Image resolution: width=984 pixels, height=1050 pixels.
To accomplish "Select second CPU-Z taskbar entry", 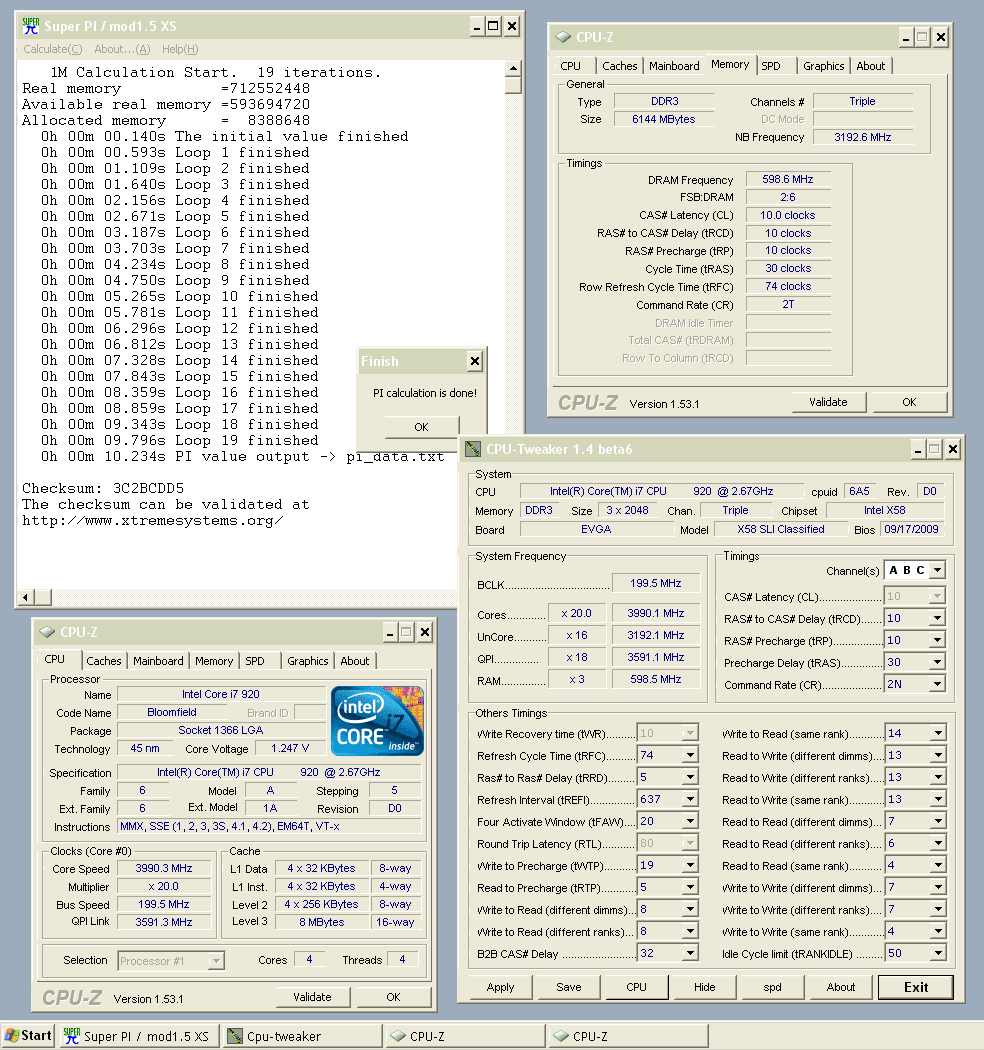I will (628, 1036).
